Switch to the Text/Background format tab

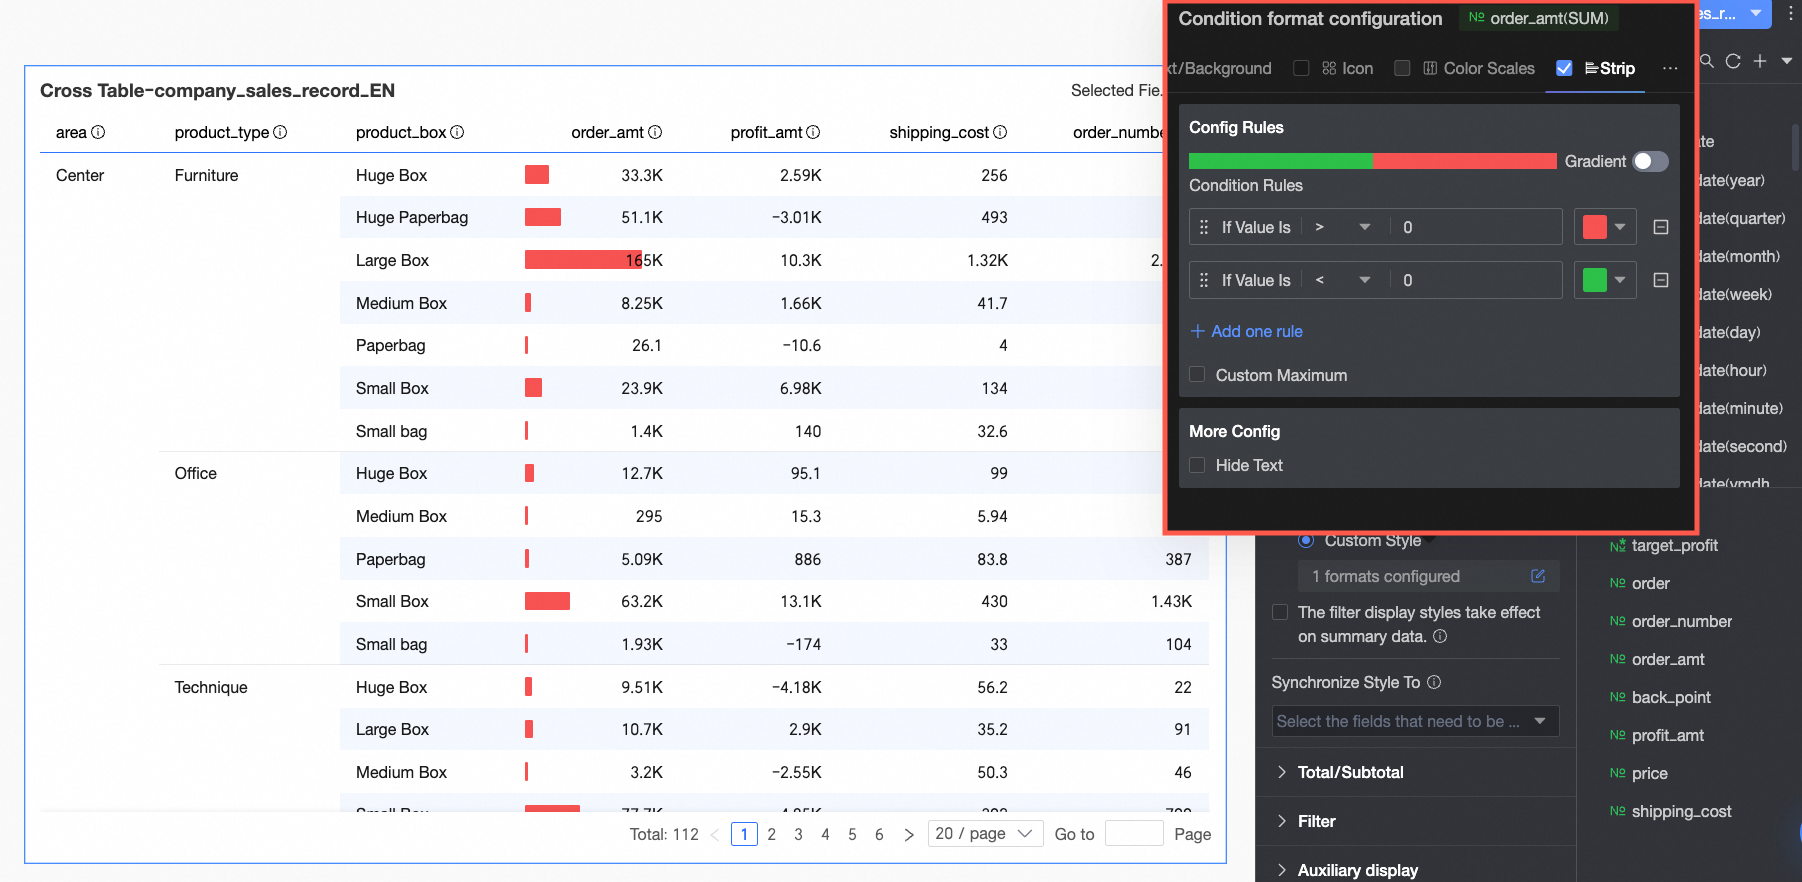(1220, 68)
